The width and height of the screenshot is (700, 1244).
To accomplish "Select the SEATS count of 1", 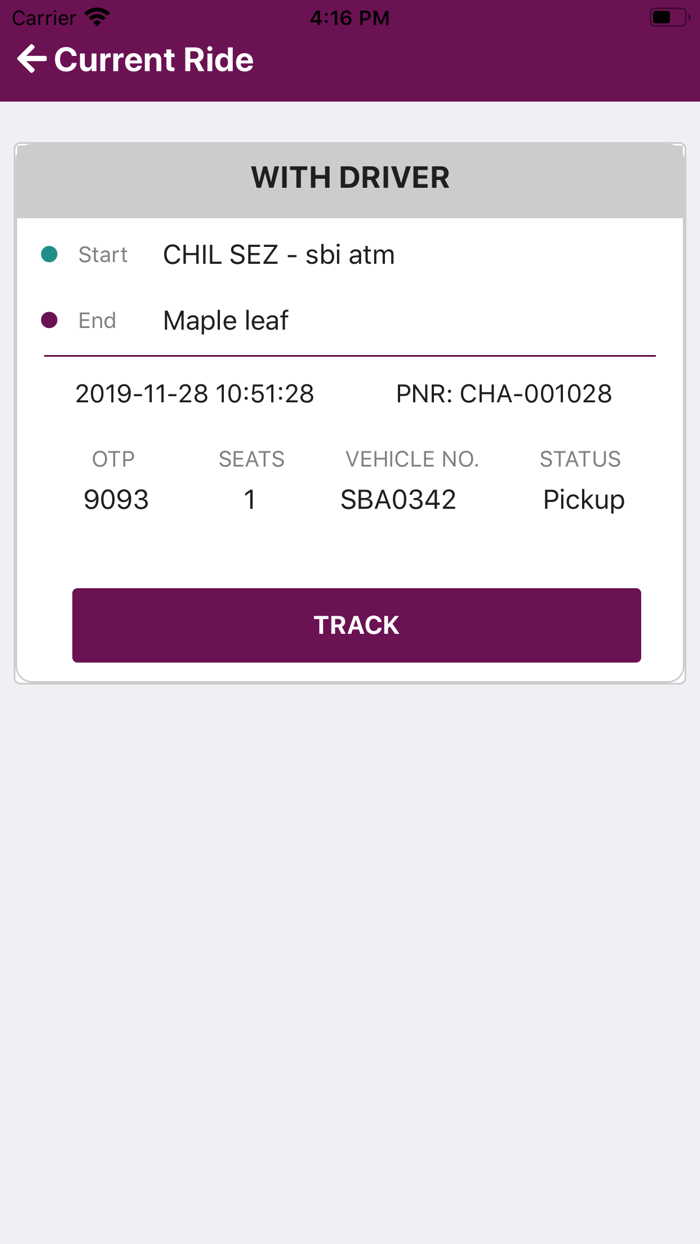I will pos(250,499).
